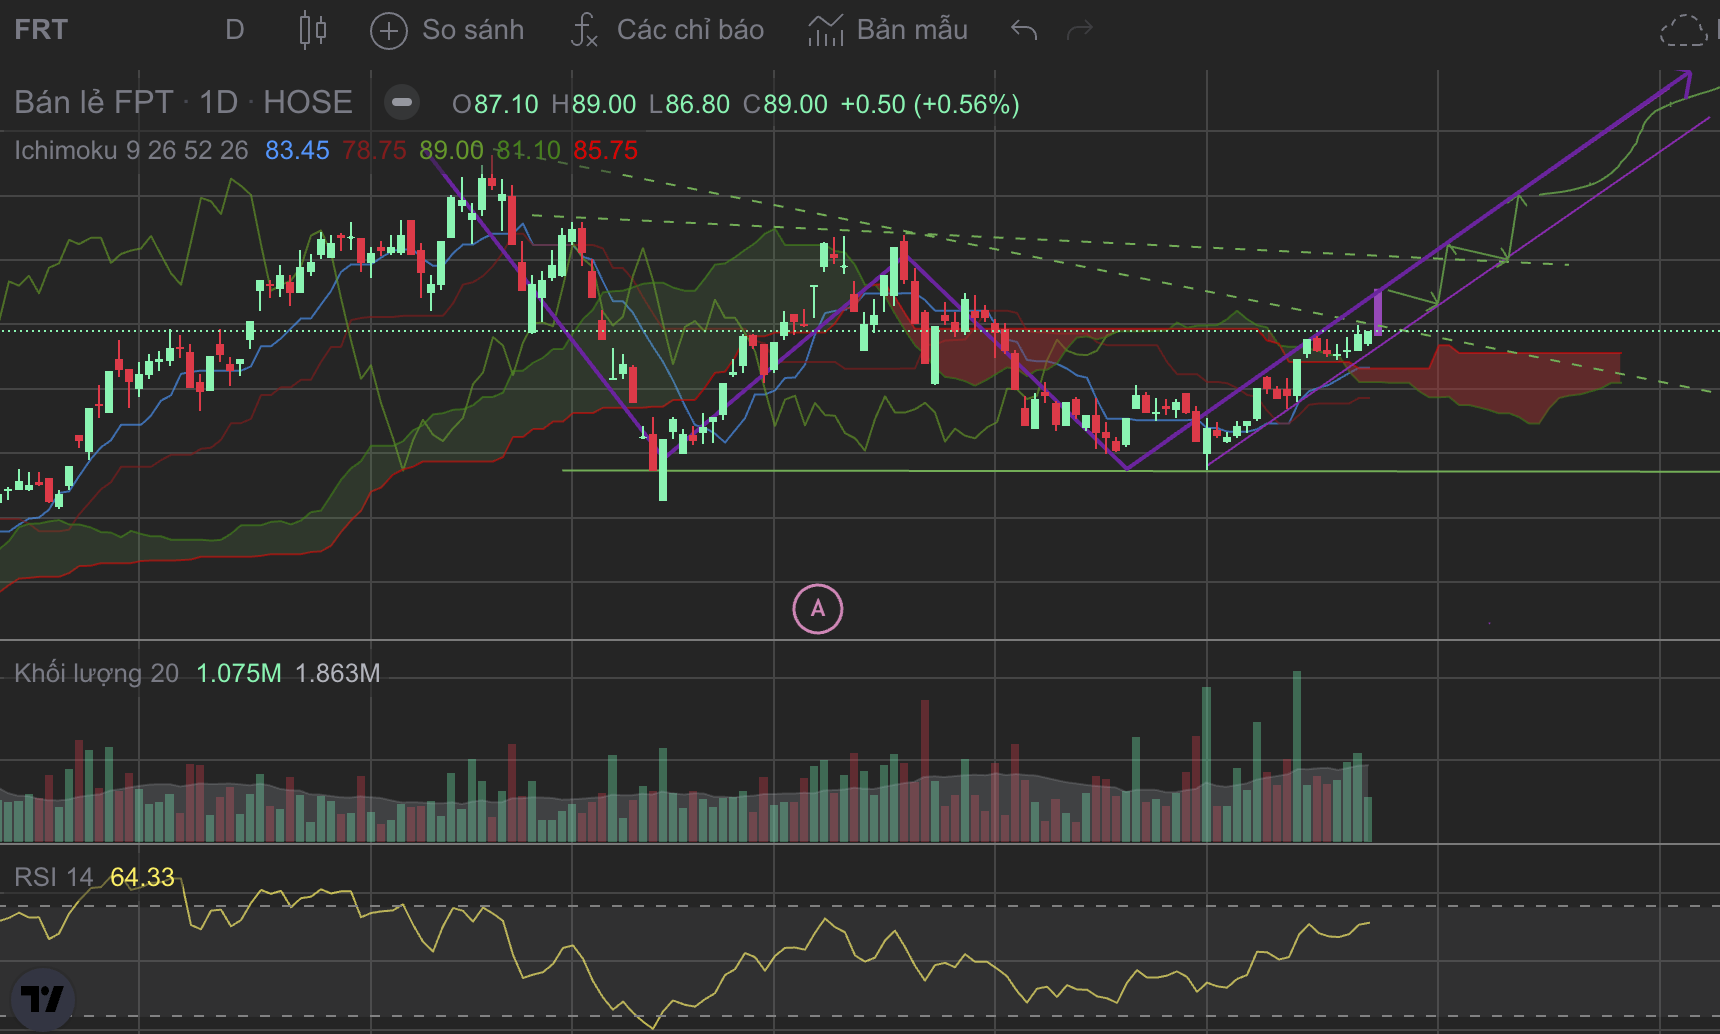Open the FRT symbol search
The image size is (1720, 1034).
click(41, 30)
